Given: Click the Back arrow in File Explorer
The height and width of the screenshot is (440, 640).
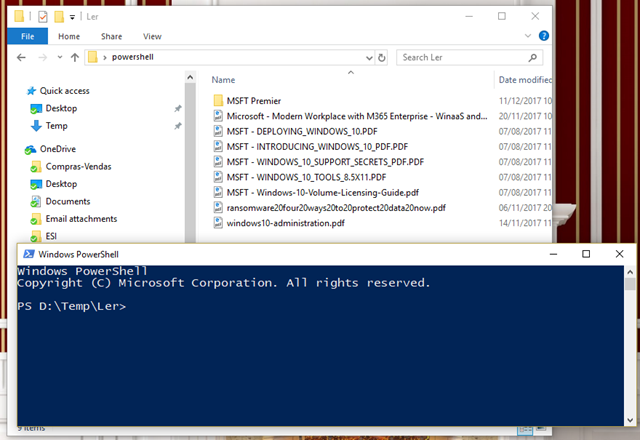Looking at the screenshot, I should (x=21, y=58).
